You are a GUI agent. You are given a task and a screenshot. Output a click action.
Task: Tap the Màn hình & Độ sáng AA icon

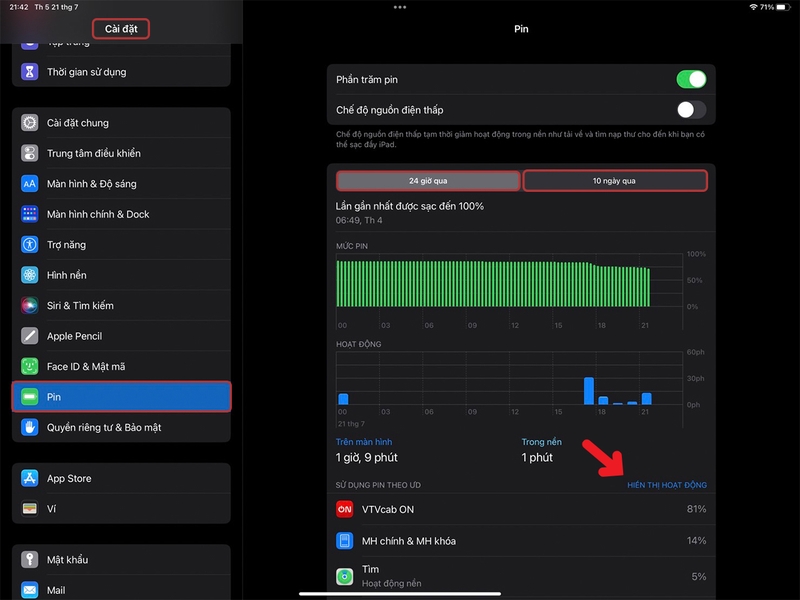[x=30, y=184]
